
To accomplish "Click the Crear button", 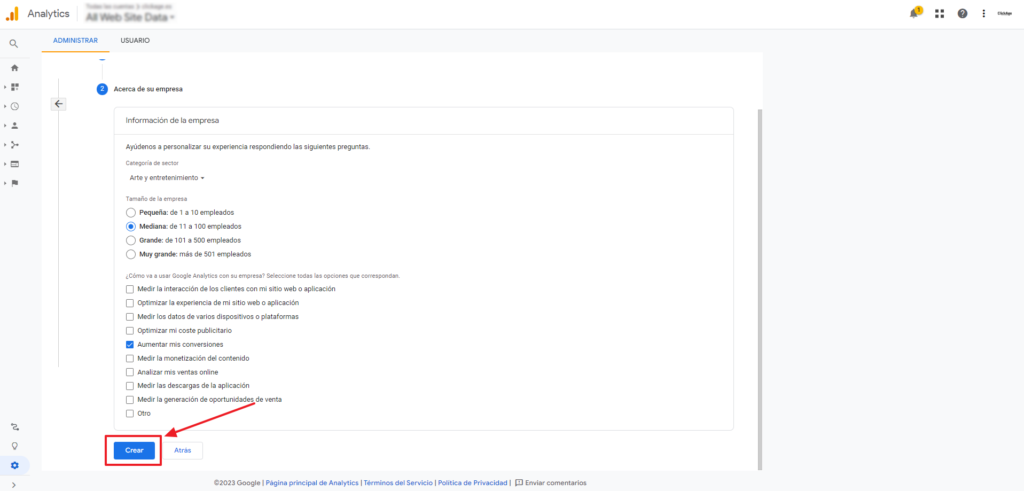I will pos(134,451).
